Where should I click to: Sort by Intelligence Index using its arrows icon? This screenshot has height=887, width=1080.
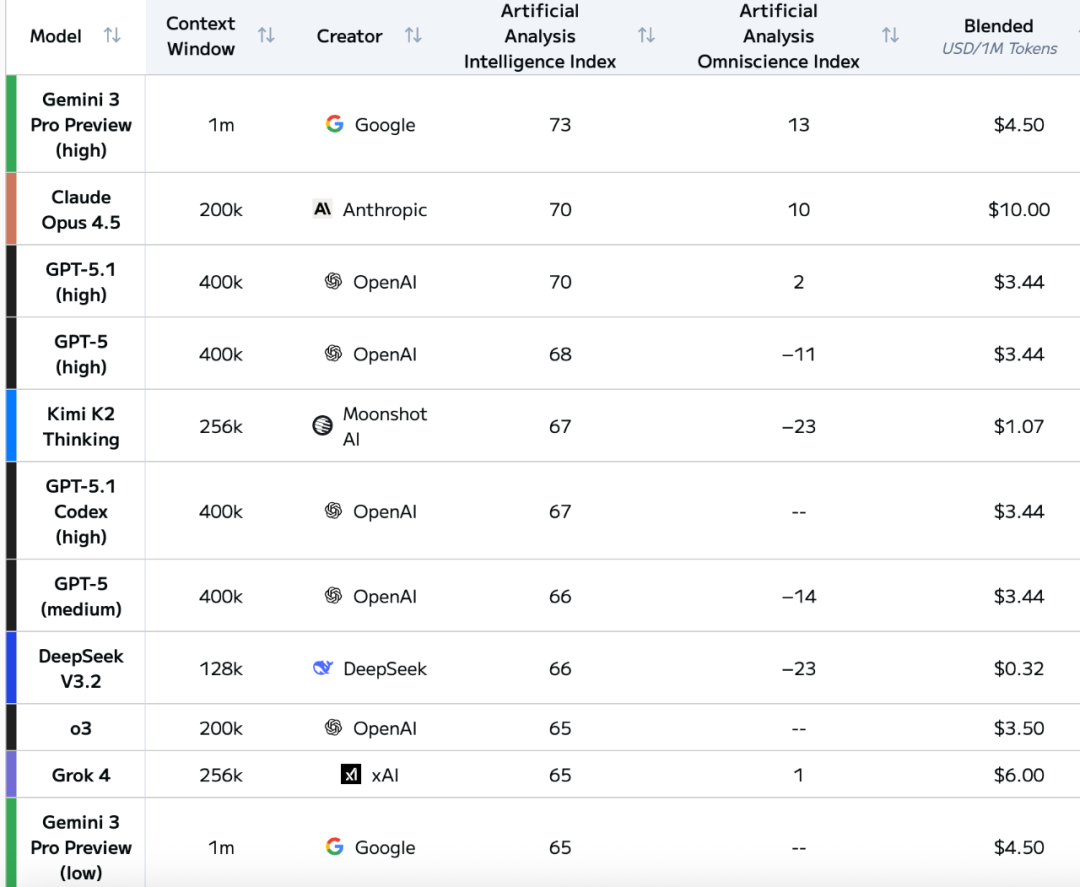[646, 36]
